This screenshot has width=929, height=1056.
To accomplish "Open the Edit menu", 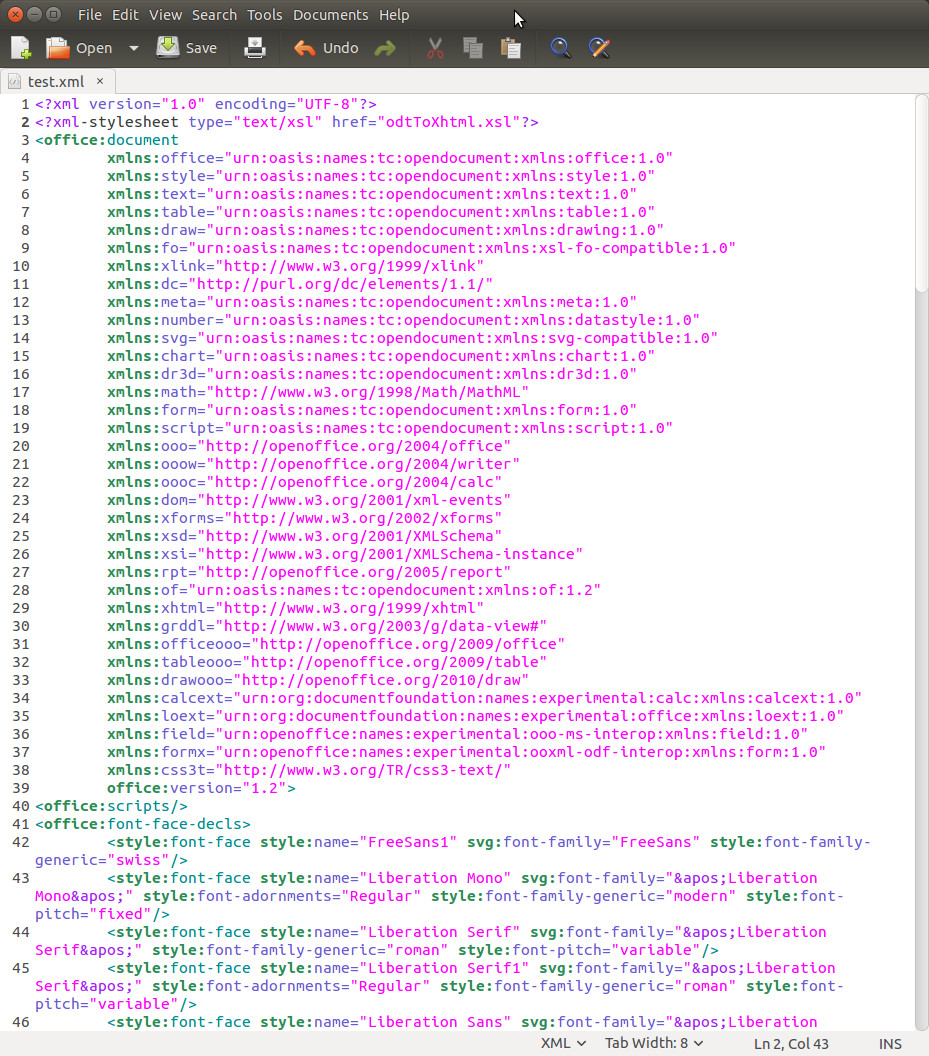I will pyautogui.click(x=125, y=15).
